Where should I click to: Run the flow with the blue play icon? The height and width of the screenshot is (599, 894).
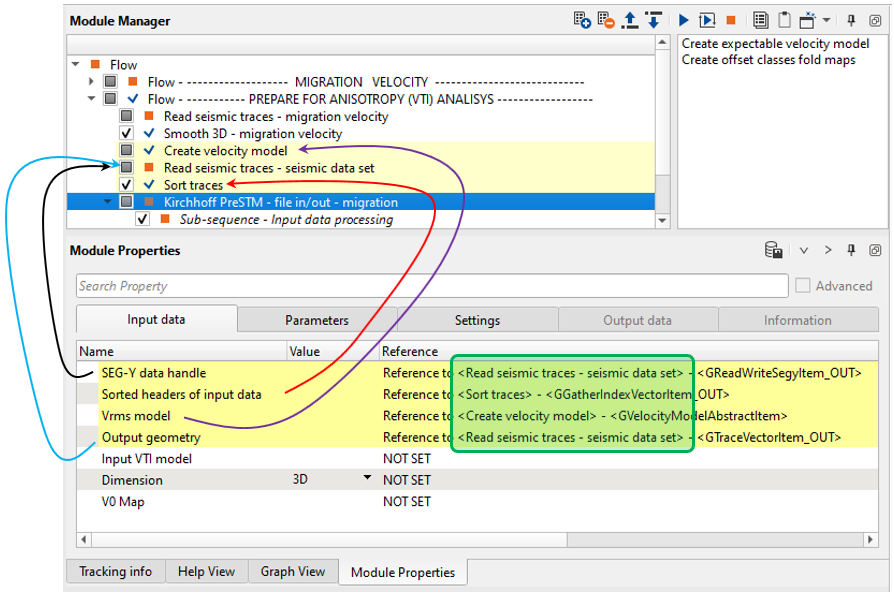pos(683,20)
